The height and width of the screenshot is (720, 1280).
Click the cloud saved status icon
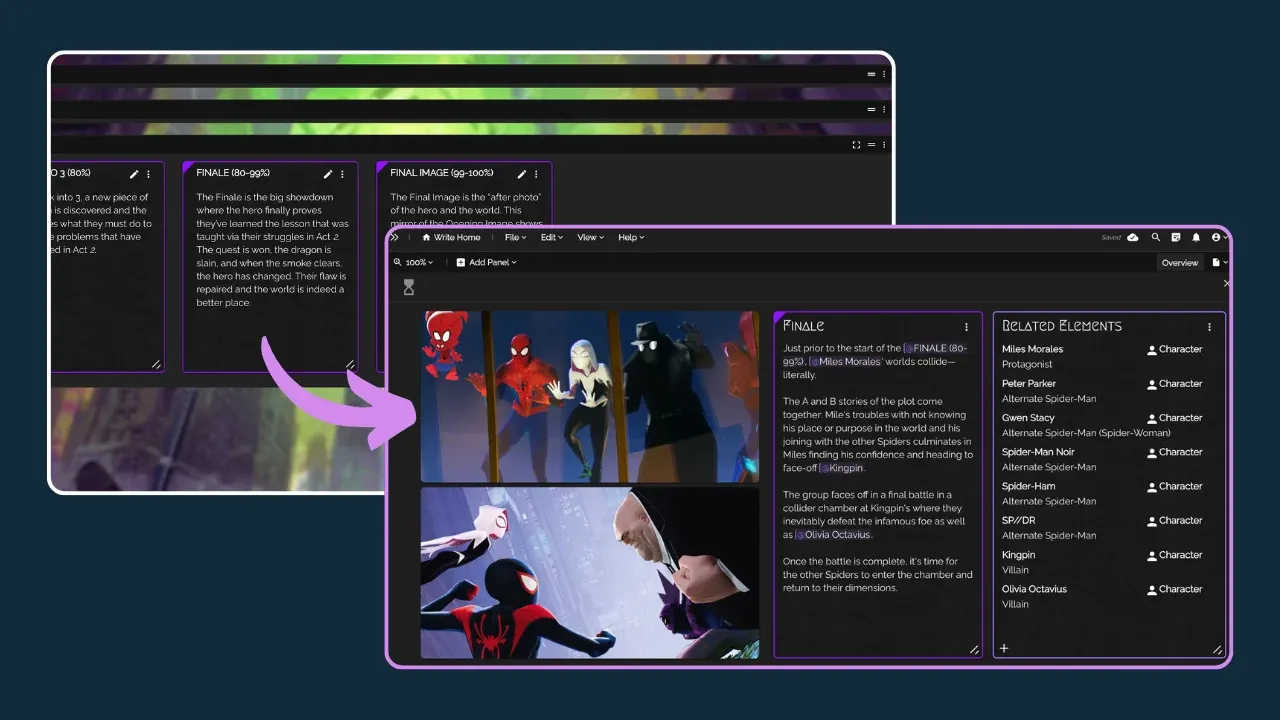1133,238
